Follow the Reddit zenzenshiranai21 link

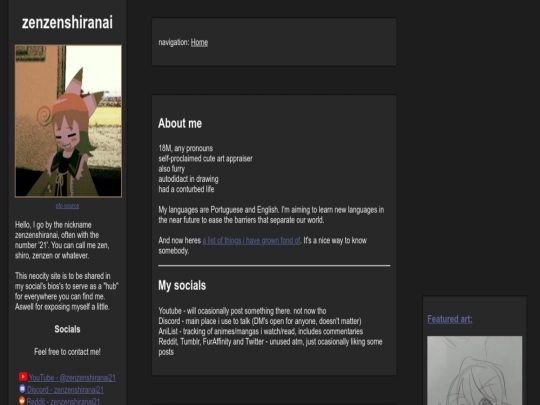[63, 402]
